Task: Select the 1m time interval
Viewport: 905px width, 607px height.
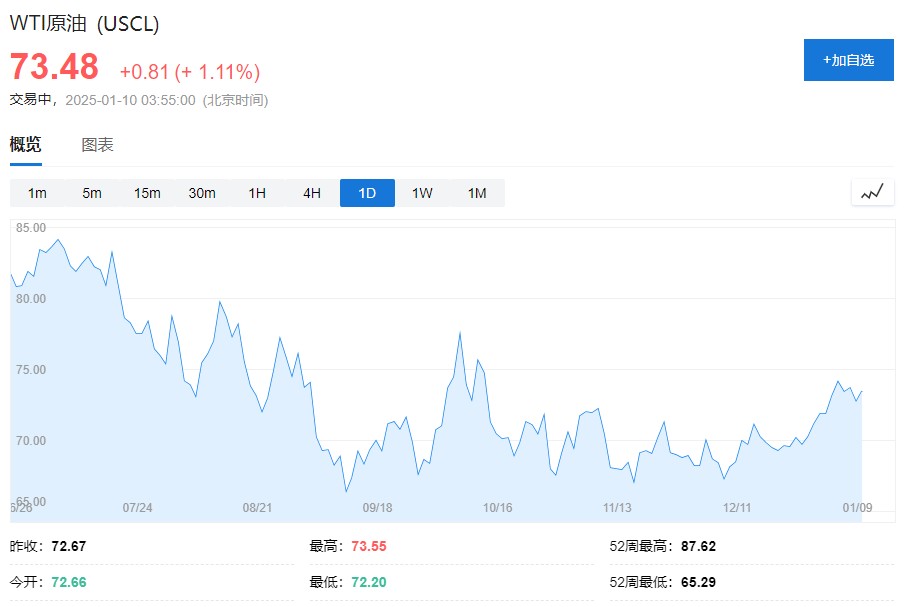Action: coord(37,193)
